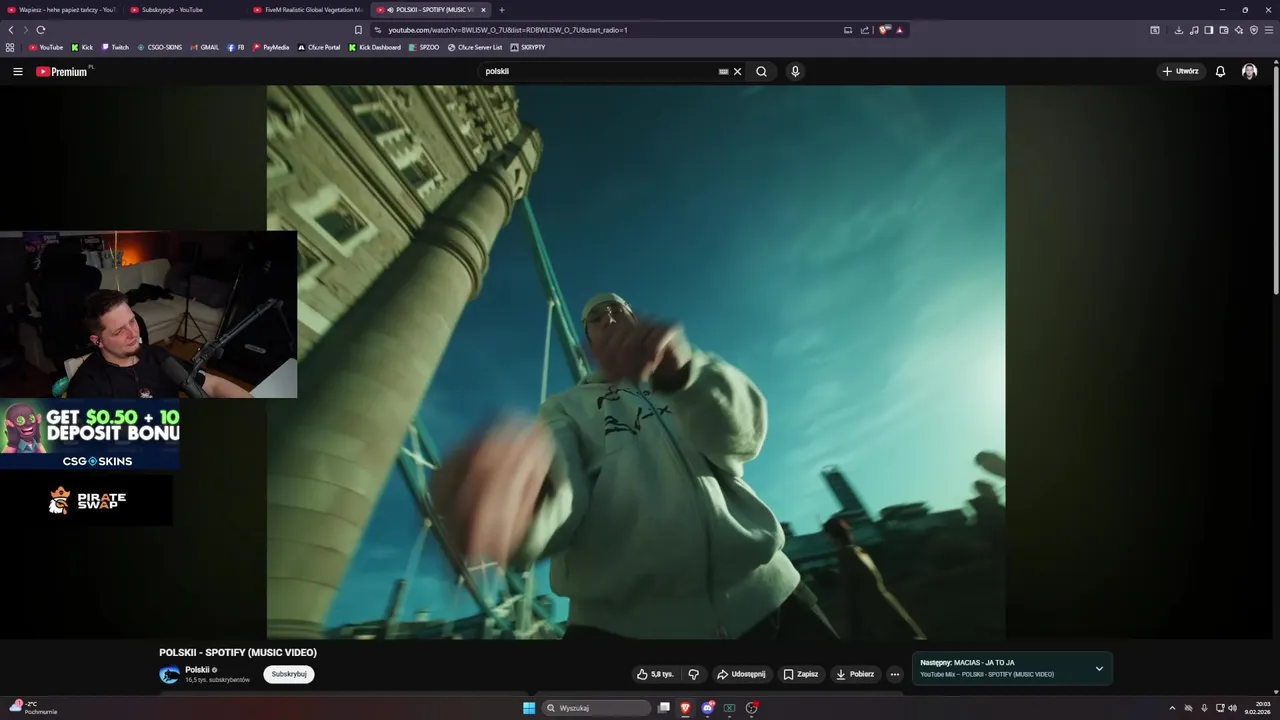Viewport: 1280px width, 720px height.
Task: Open the FB bookmark
Action: click(236, 47)
